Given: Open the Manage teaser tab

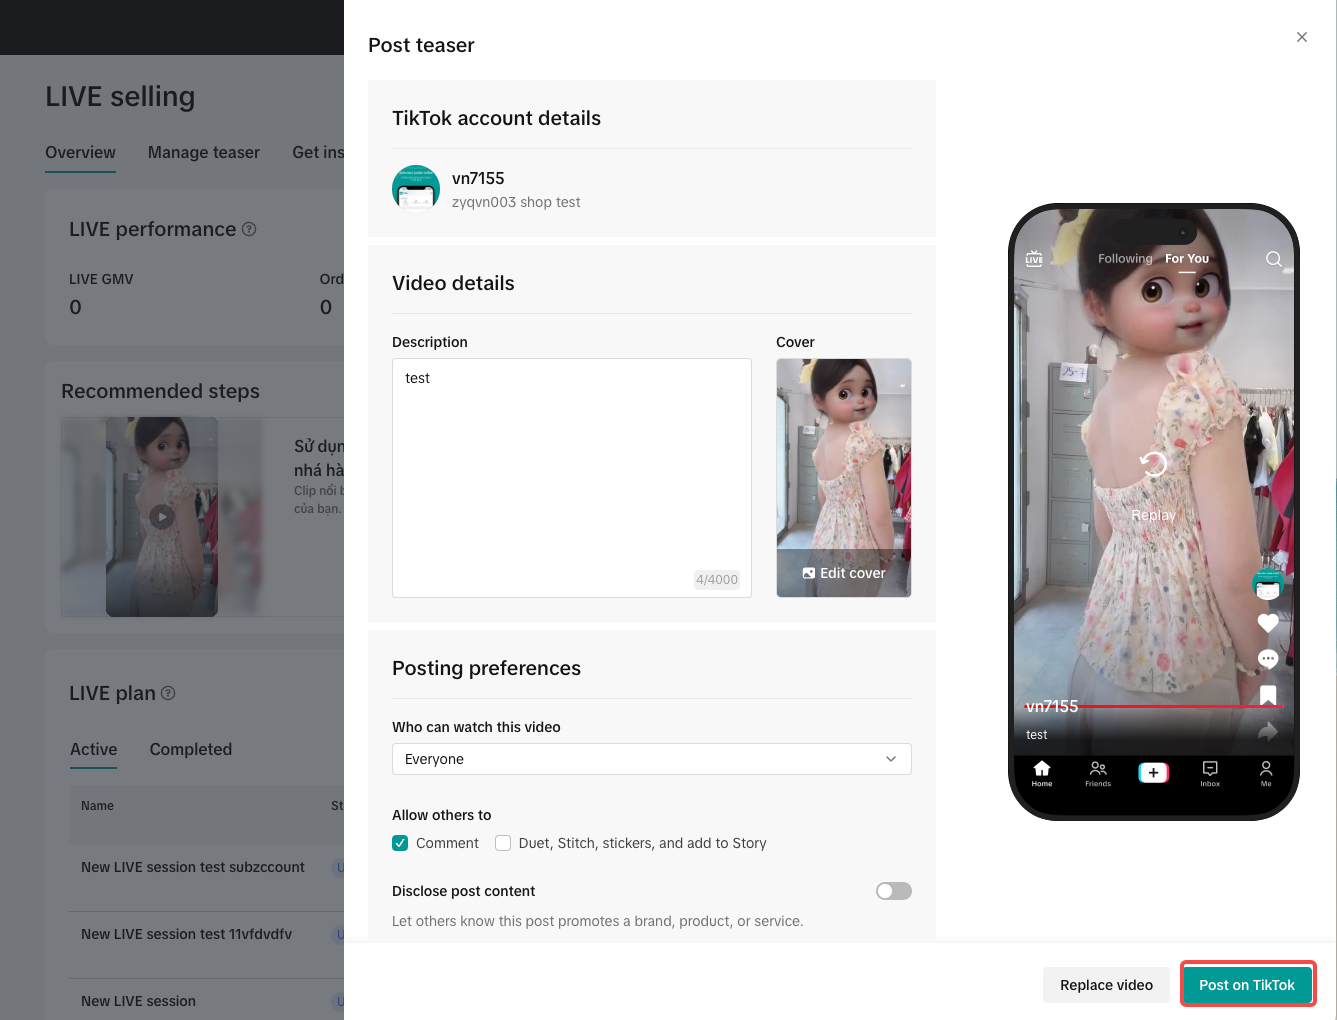Looking at the screenshot, I should pos(204,152).
